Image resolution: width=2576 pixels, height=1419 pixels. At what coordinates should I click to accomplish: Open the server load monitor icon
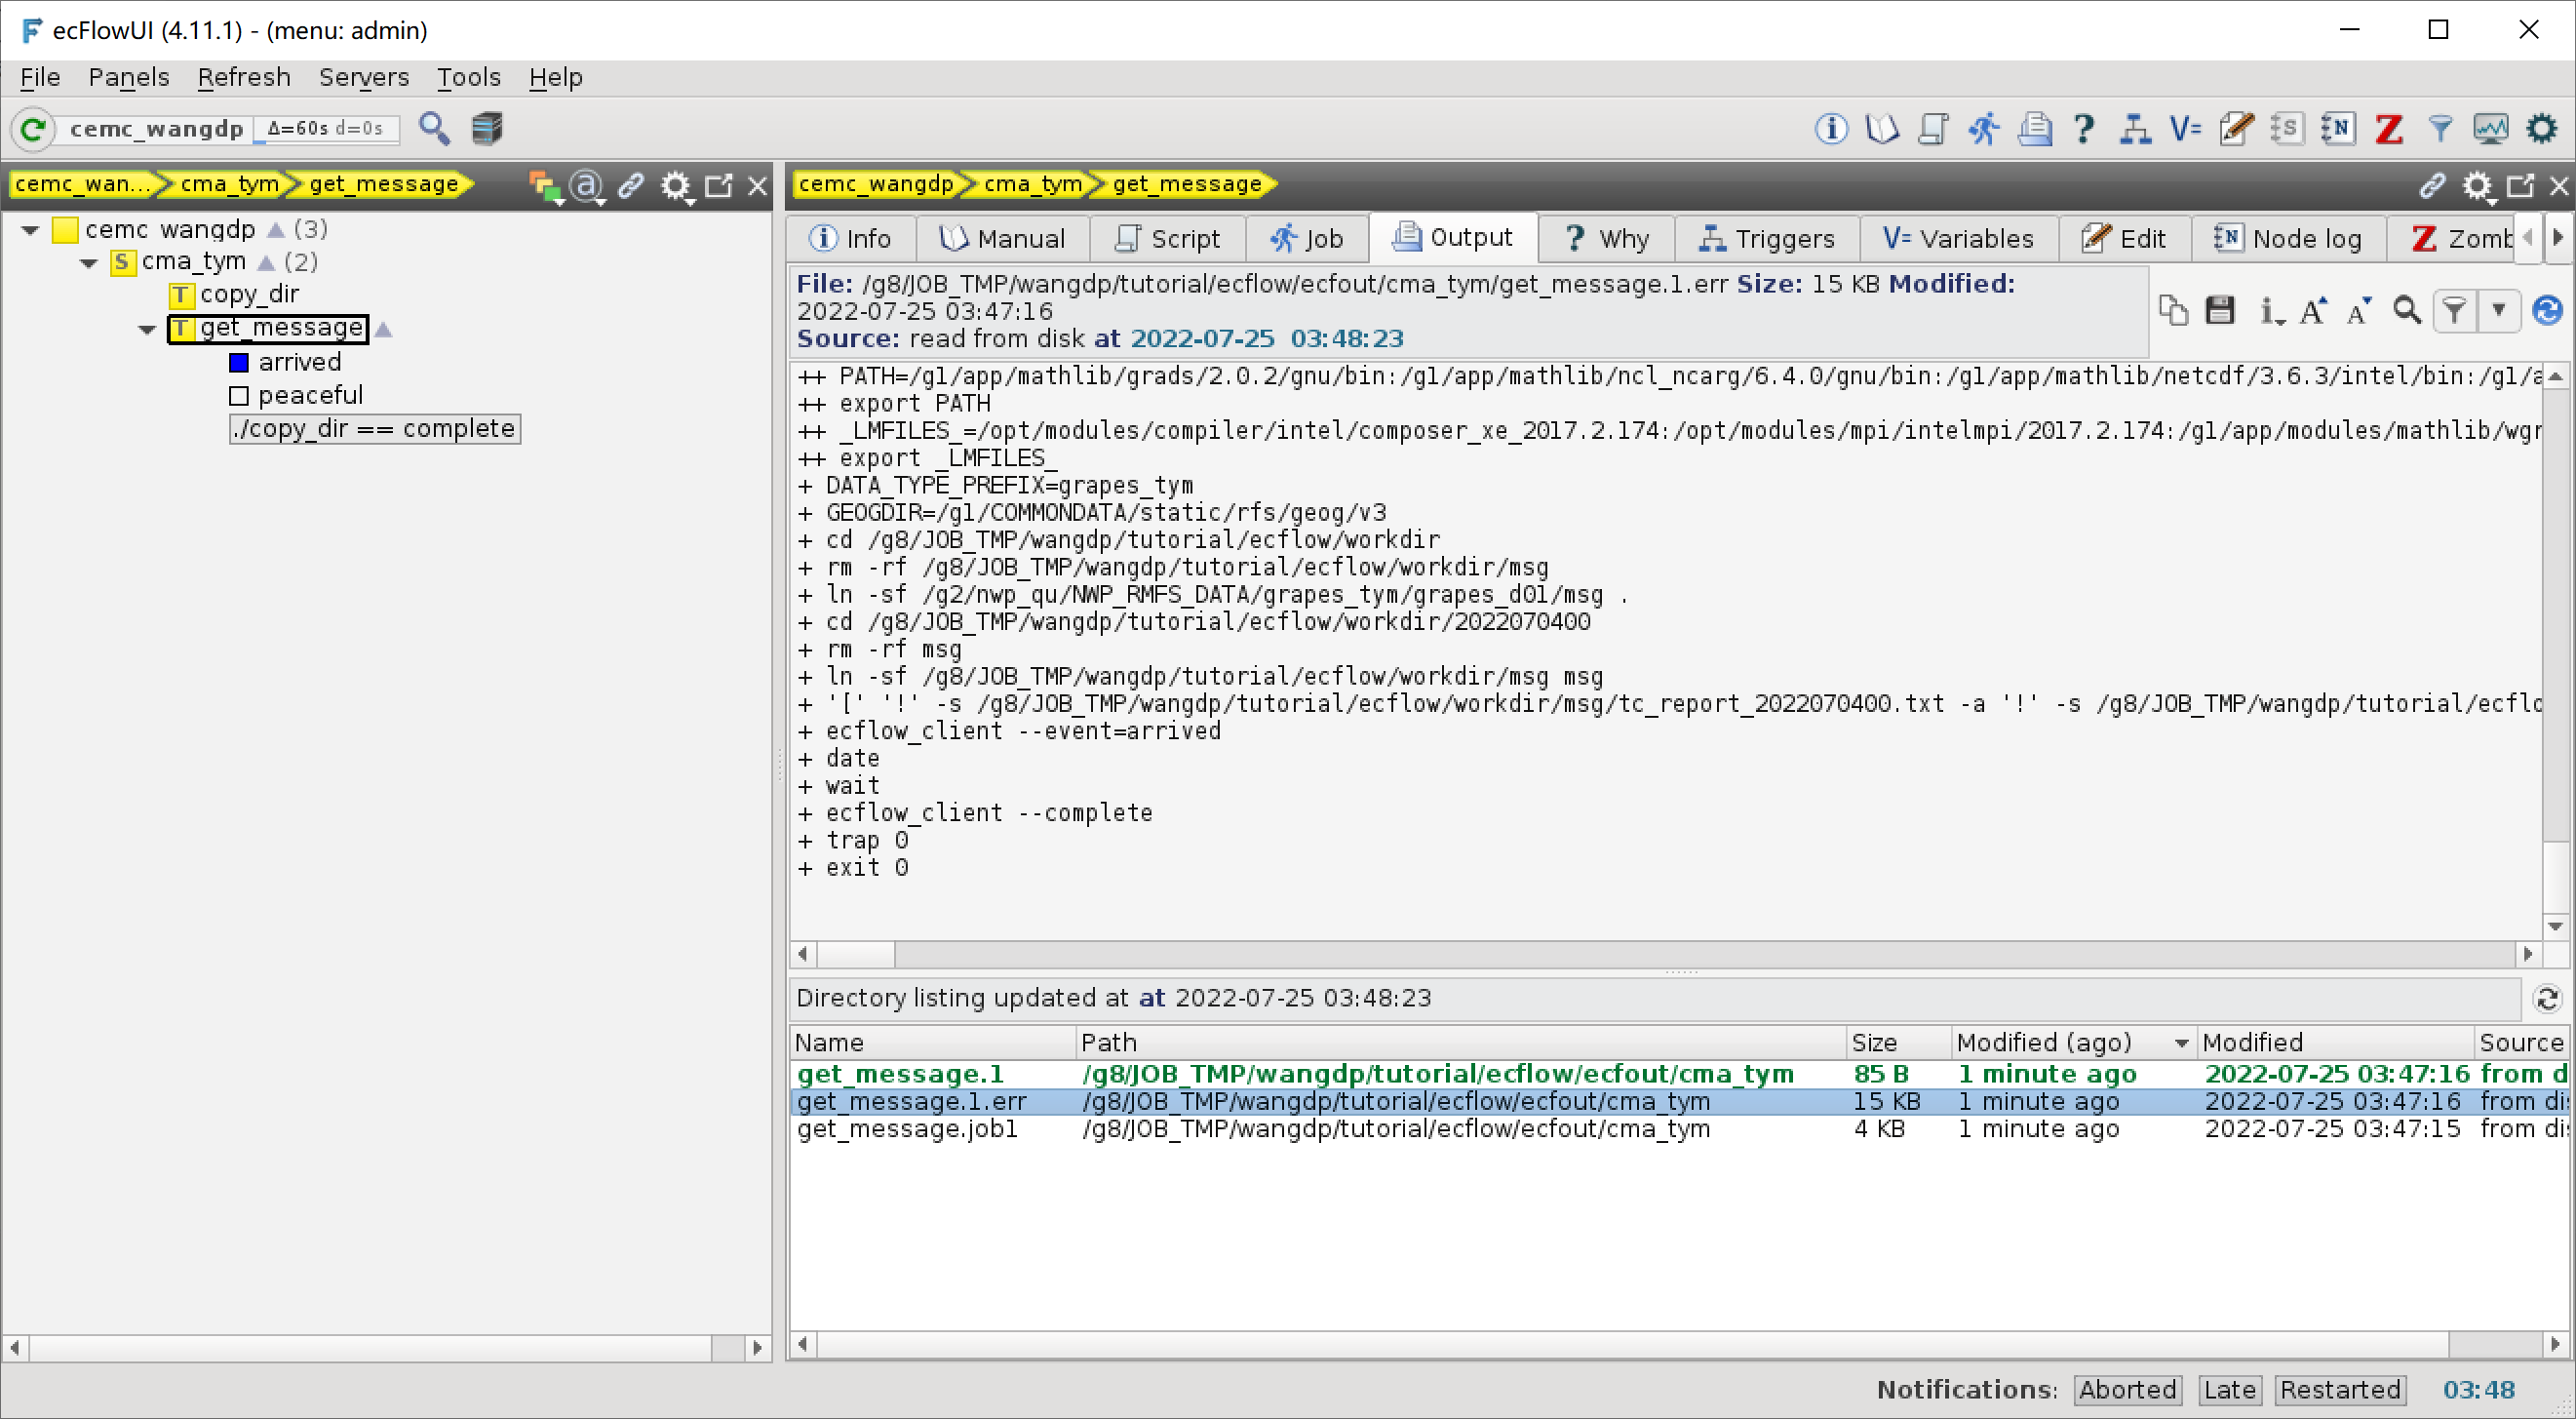(2491, 129)
